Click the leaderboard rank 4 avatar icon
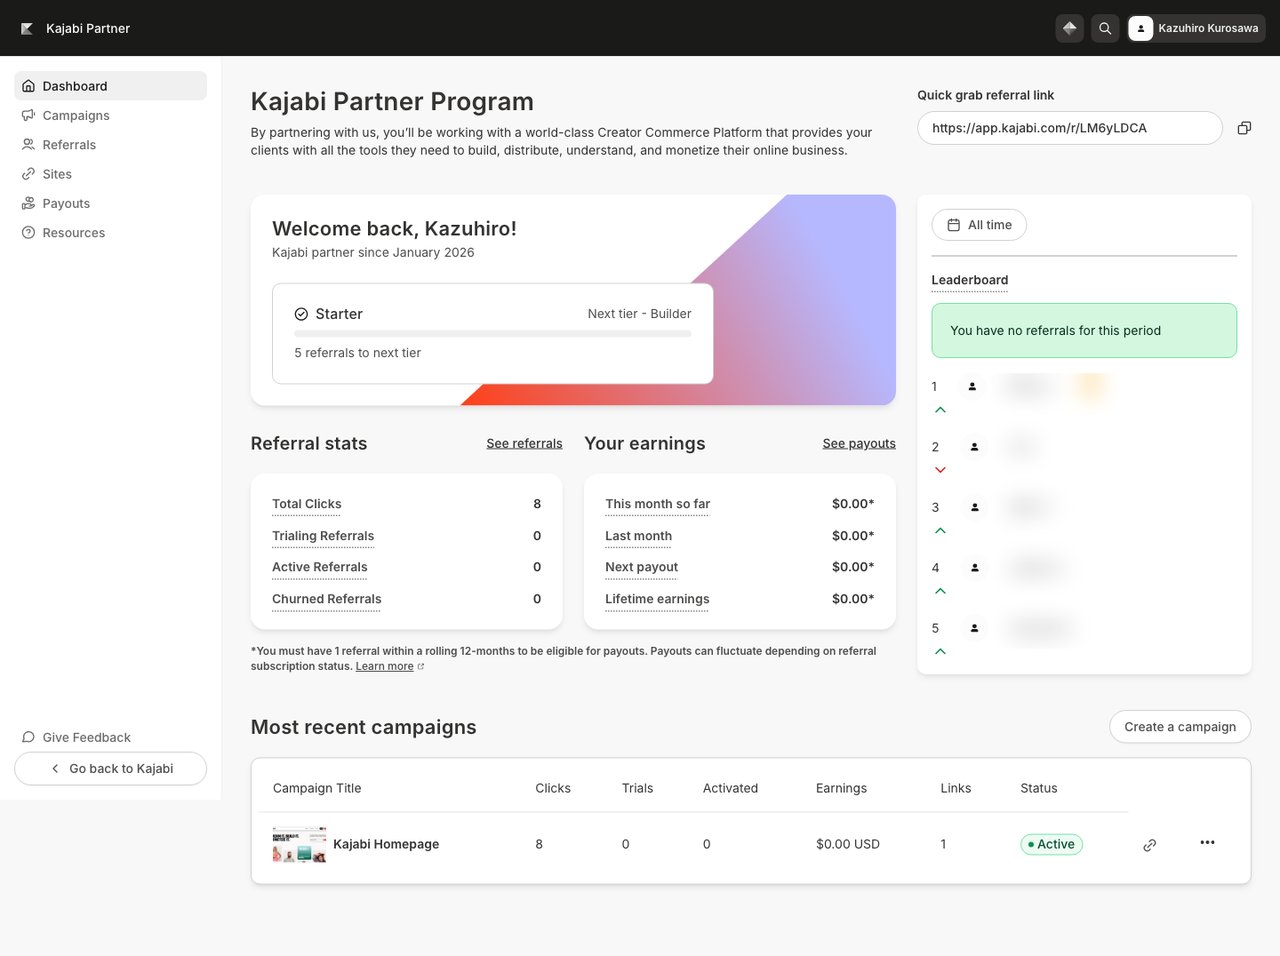Viewport: 1280px width, 956px height. [974, 567]
